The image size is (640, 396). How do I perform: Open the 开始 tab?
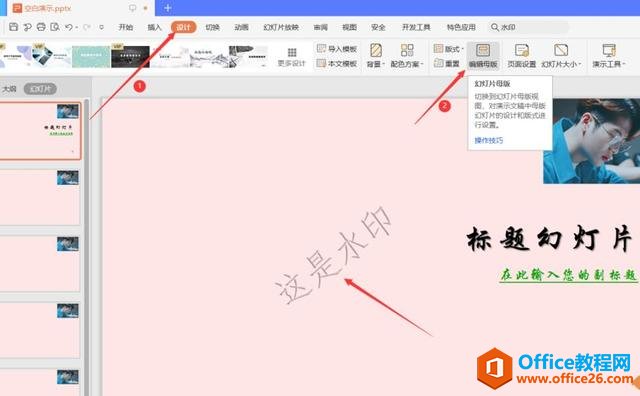pos(125,27)
